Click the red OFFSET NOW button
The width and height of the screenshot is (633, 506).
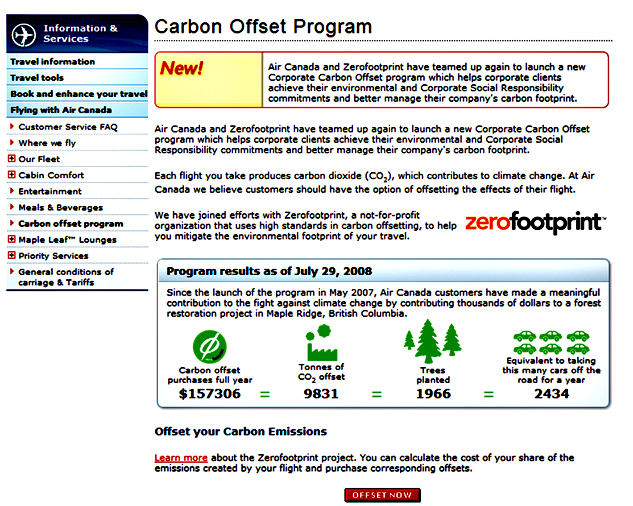(x=382, y=495)
